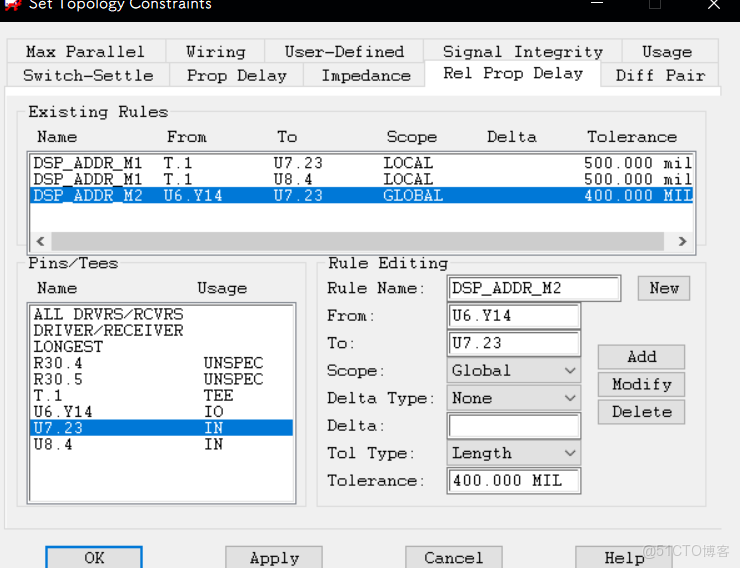Open the Switch-Settle tab
The height and width of the screenshot is (568, 740).
(88, 75)
